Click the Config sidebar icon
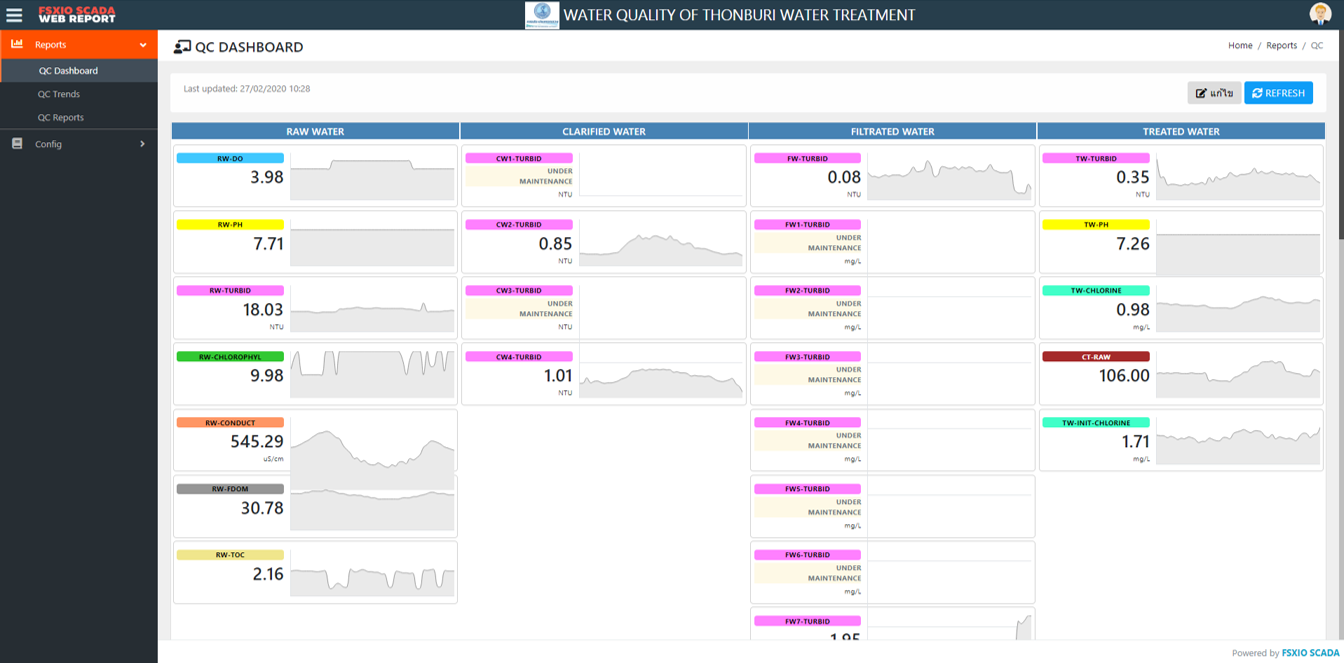This screenshot has height=663, width=1344. [17, 144]
